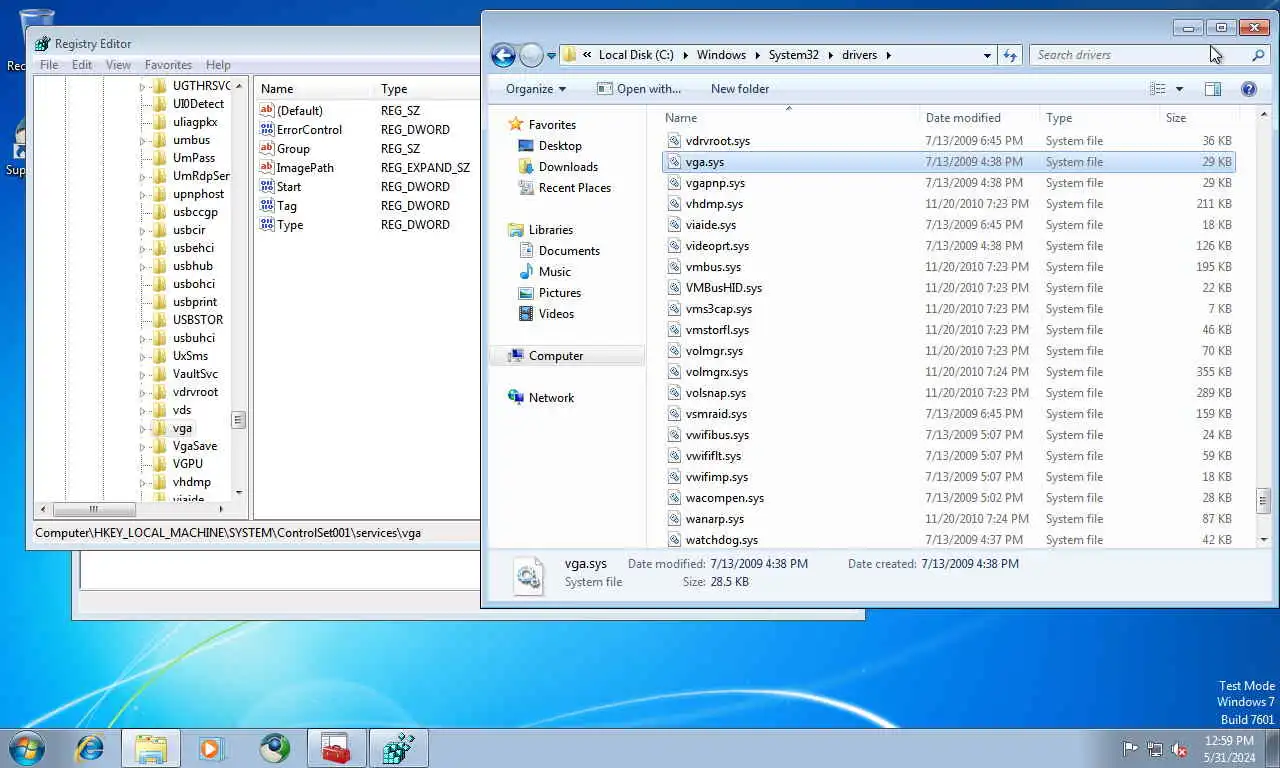Select the ImagePath registry value icon
Viewport: 1280px width, 768px height.
point(267,168)
